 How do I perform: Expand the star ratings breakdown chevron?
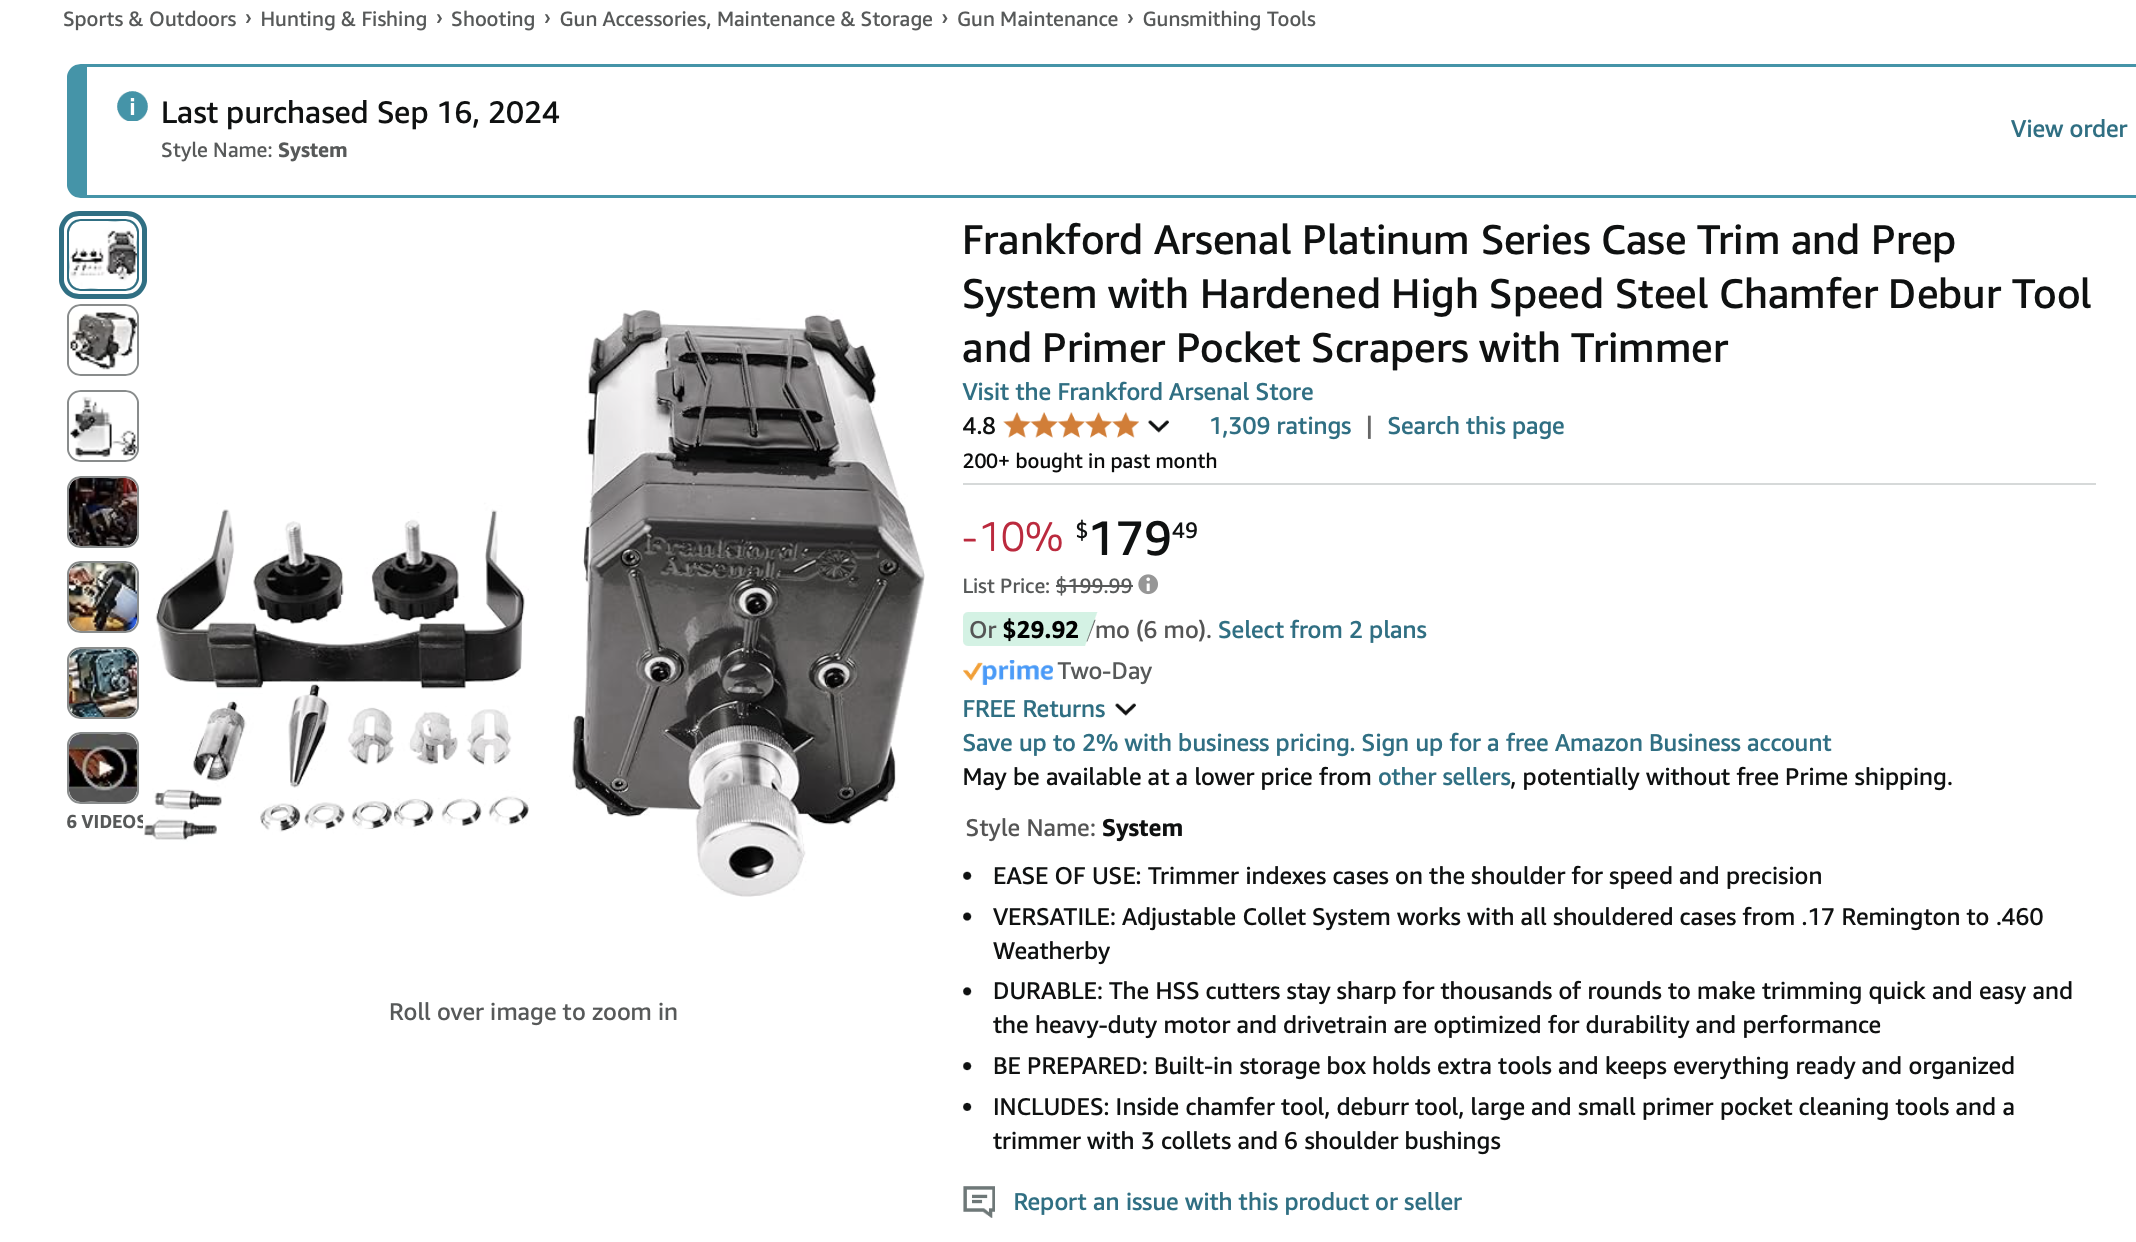[x=1159, y=426]
